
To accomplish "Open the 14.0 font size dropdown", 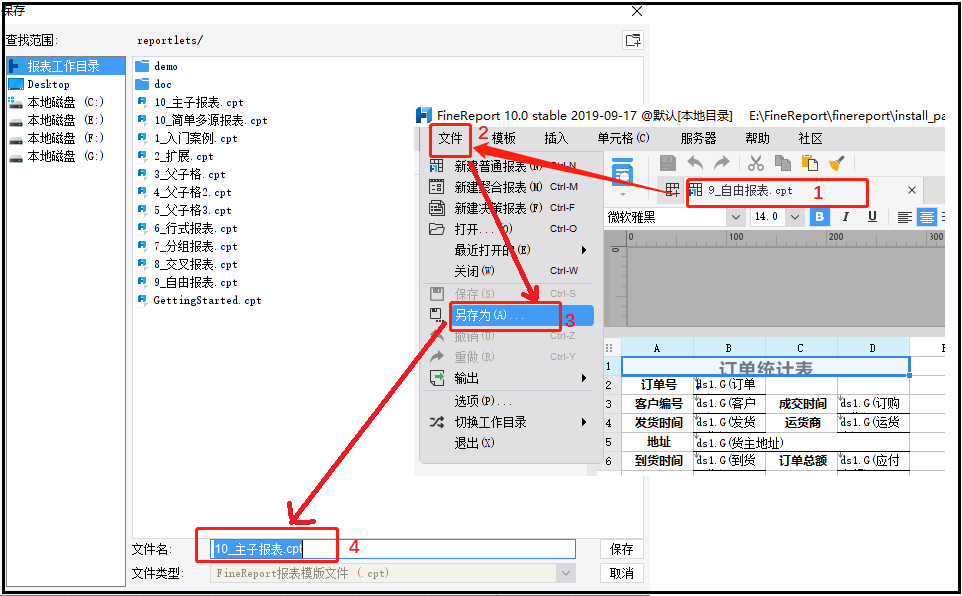I will [795, 217].
